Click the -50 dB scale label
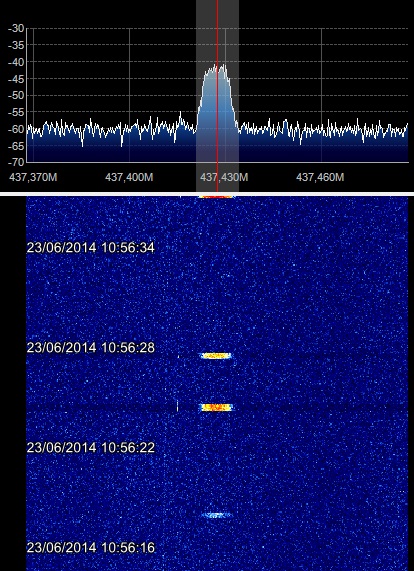Screen dimensions: 414x571 click(x=16, y=95)
